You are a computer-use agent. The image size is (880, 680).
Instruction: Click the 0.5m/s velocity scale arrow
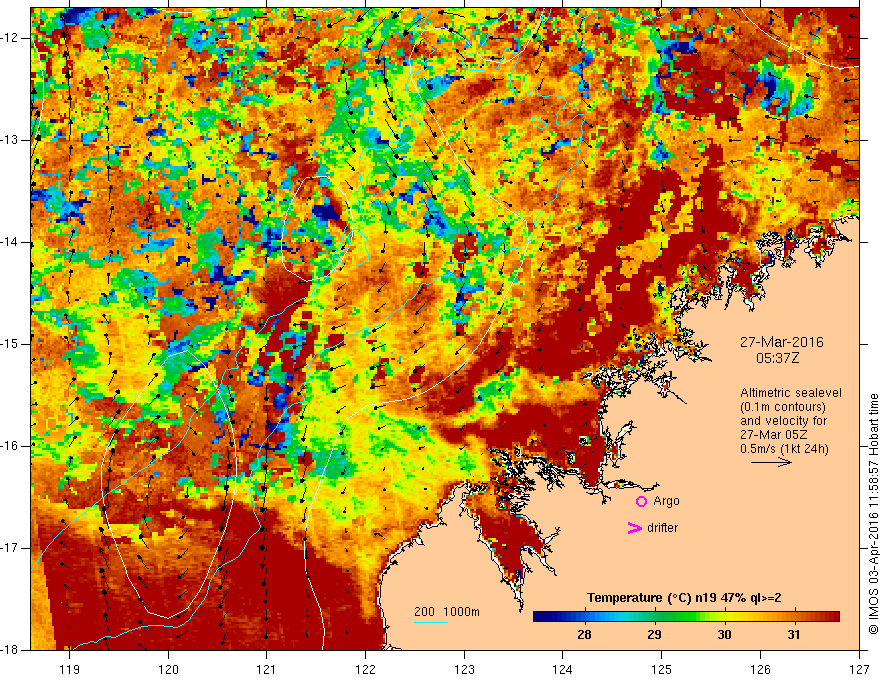[x=771, y=463]
